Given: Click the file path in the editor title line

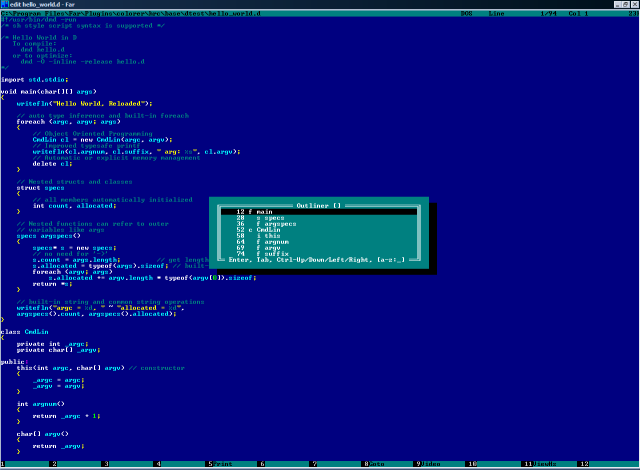Looking at the screenshot, I should (x=131, y=13).
